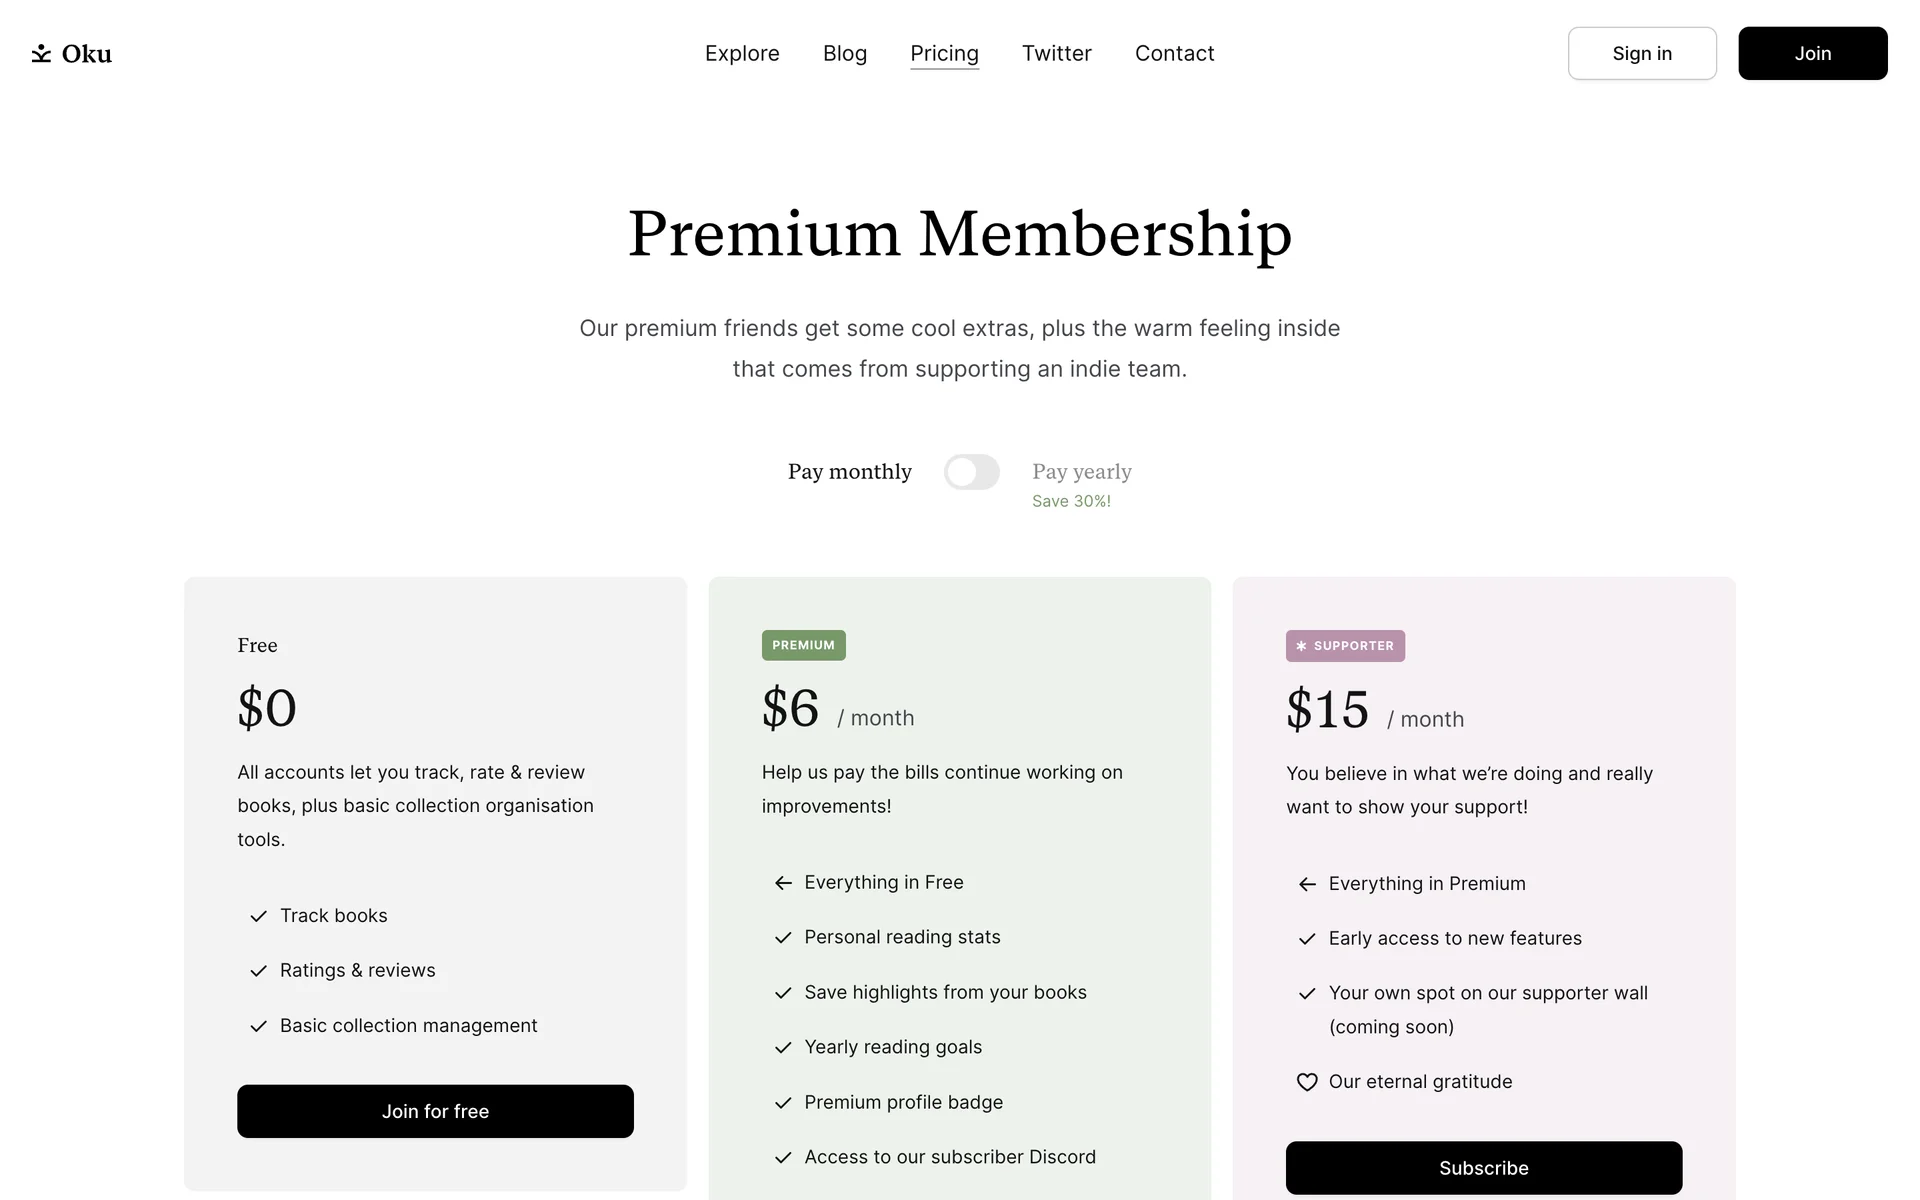The image size is (1920, 1200).
Task: Click the green Premium badge
Action: (803, 645)
